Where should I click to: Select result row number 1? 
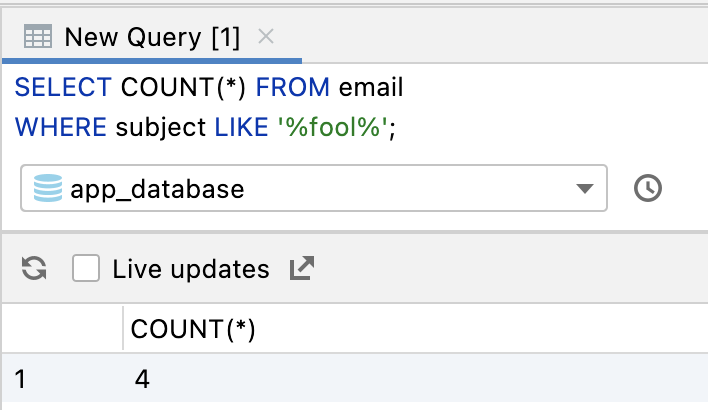[x=20, y=379]
